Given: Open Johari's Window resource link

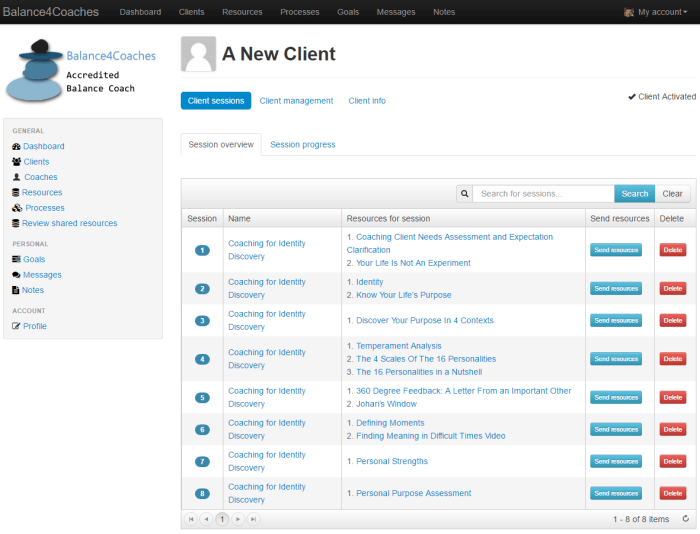Looking at the screenshot, I should point(387,404).
